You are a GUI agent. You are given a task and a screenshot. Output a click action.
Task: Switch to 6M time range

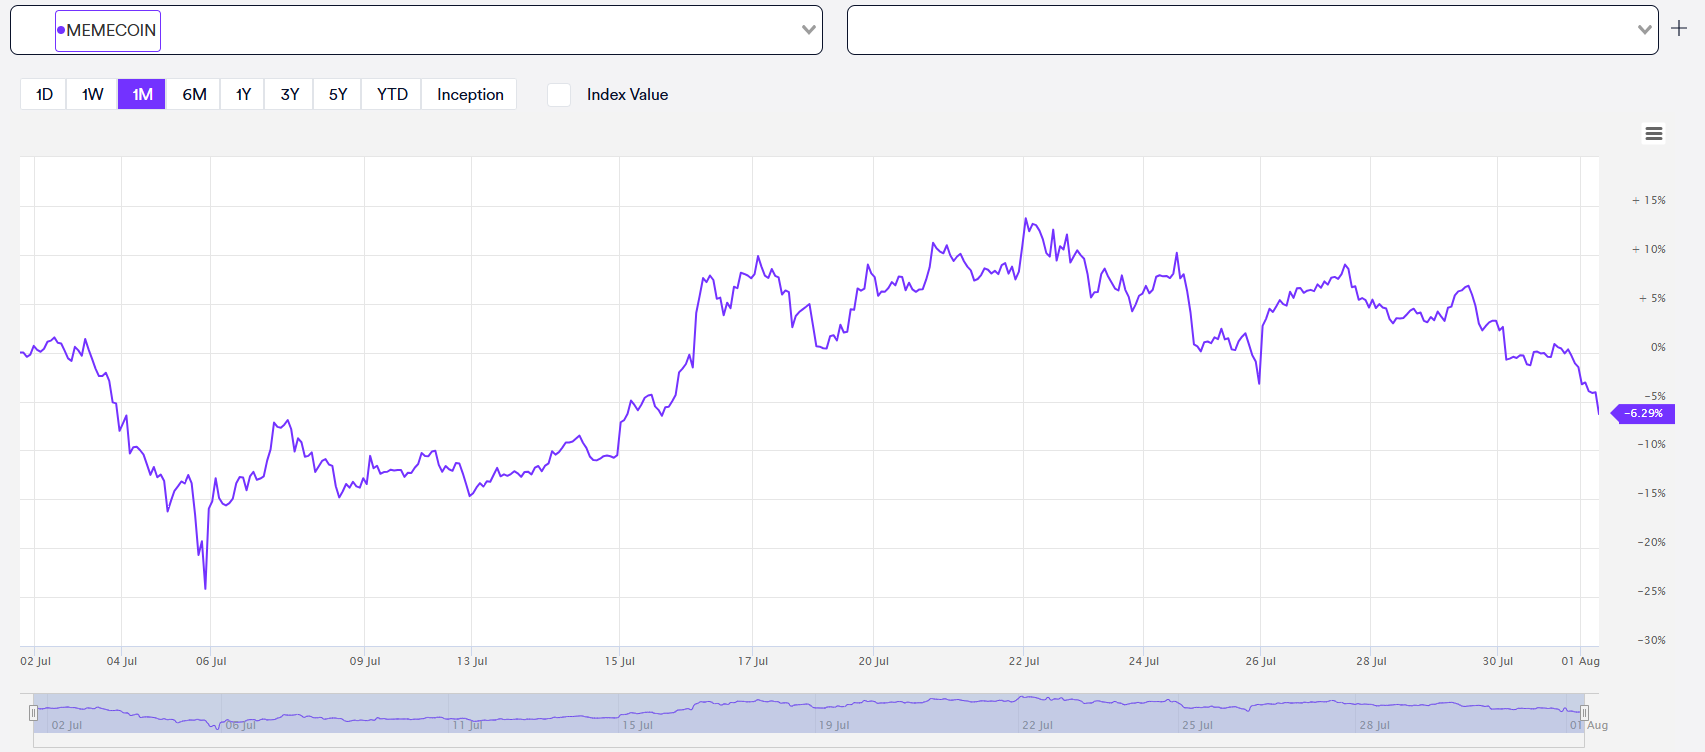pos(194,94)
